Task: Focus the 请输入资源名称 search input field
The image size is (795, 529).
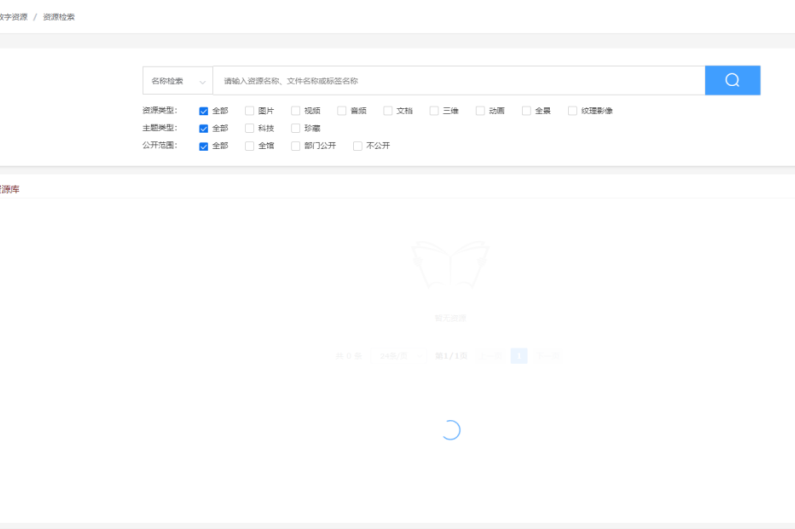Action: pos(458,81)
